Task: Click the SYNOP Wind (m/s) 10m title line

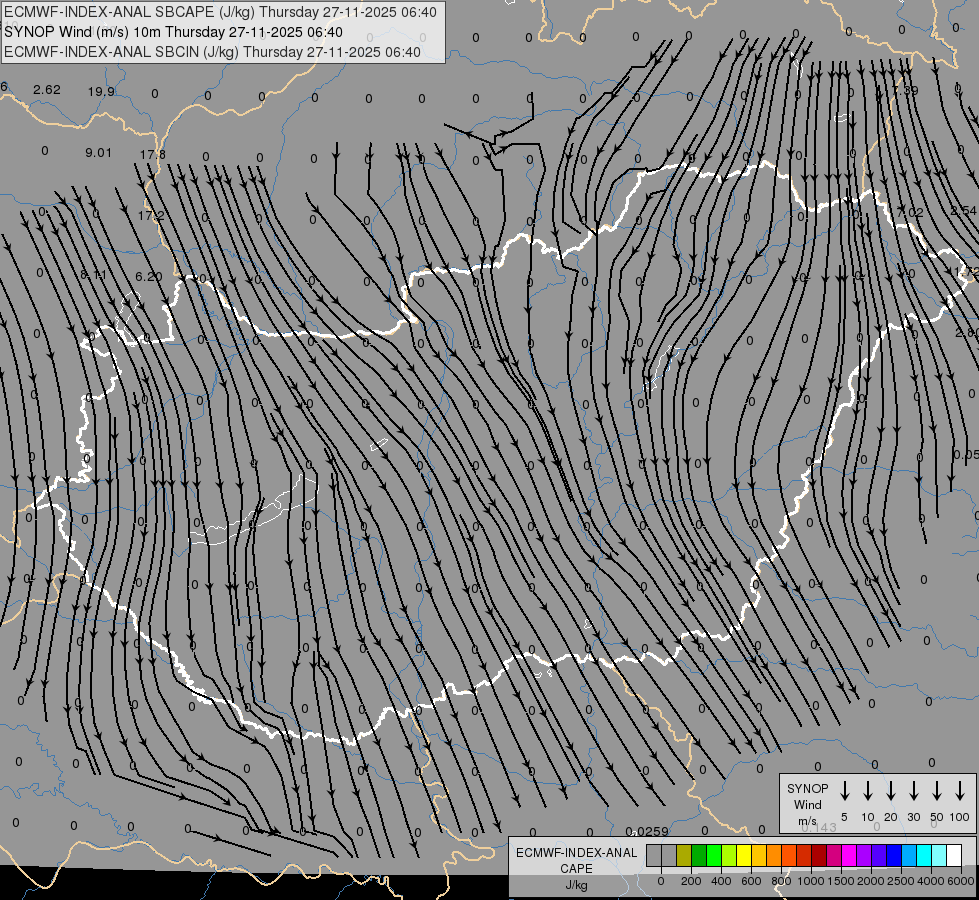Action: click(x=173, y=32)
